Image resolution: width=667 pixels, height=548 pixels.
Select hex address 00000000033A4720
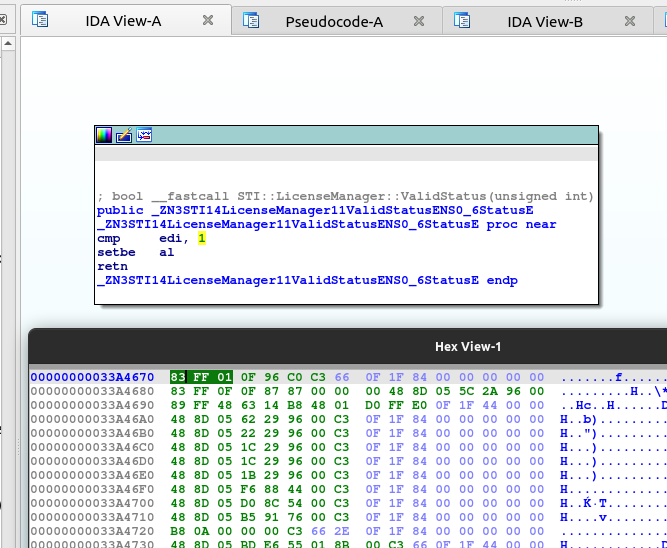point(92,531)
